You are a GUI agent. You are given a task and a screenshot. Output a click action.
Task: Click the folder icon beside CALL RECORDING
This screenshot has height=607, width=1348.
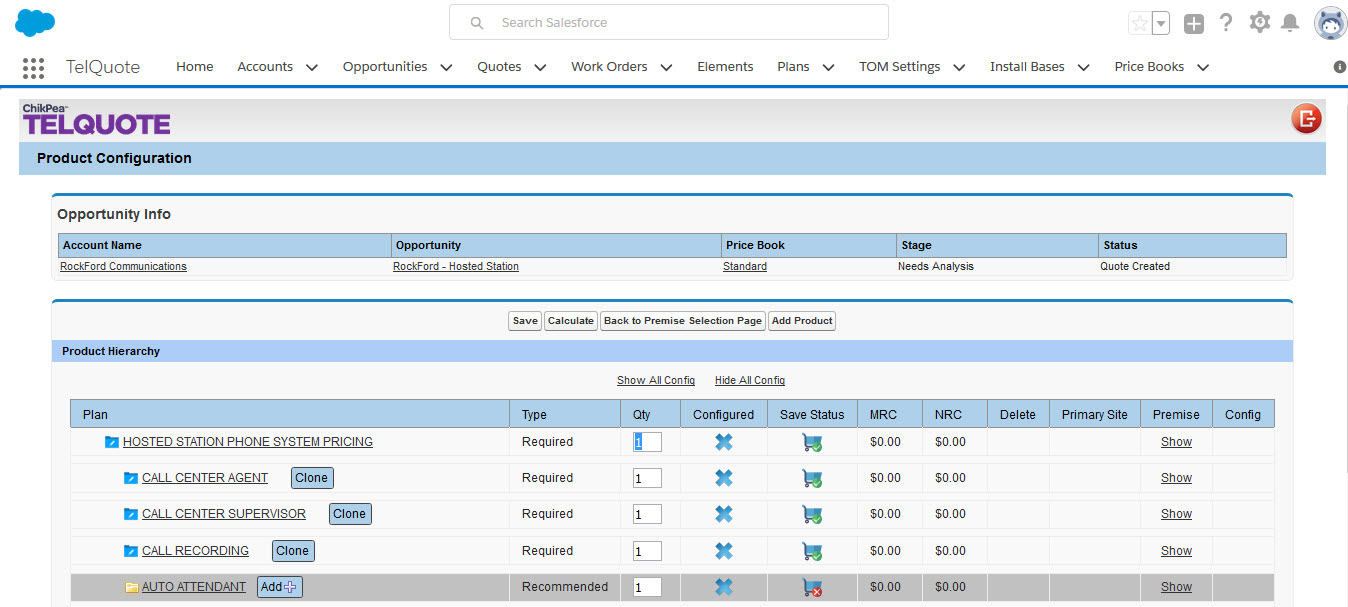tap(130, 550)
